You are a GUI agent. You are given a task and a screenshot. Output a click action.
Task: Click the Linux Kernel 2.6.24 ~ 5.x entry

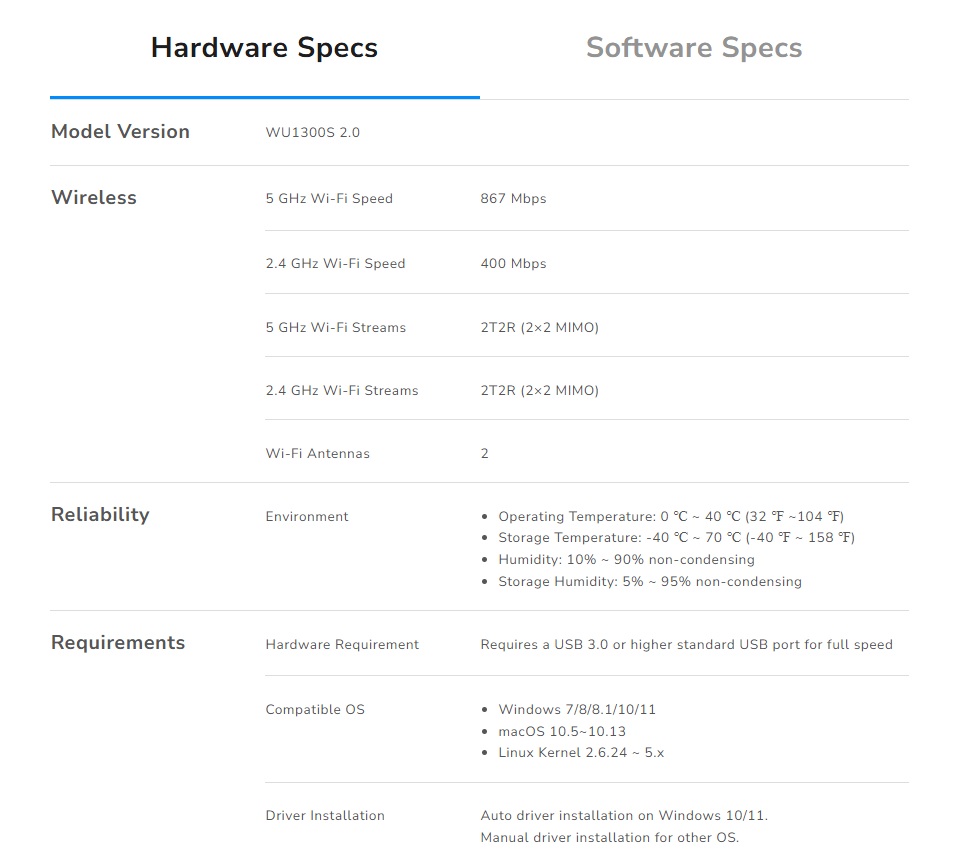pos(580,753)
